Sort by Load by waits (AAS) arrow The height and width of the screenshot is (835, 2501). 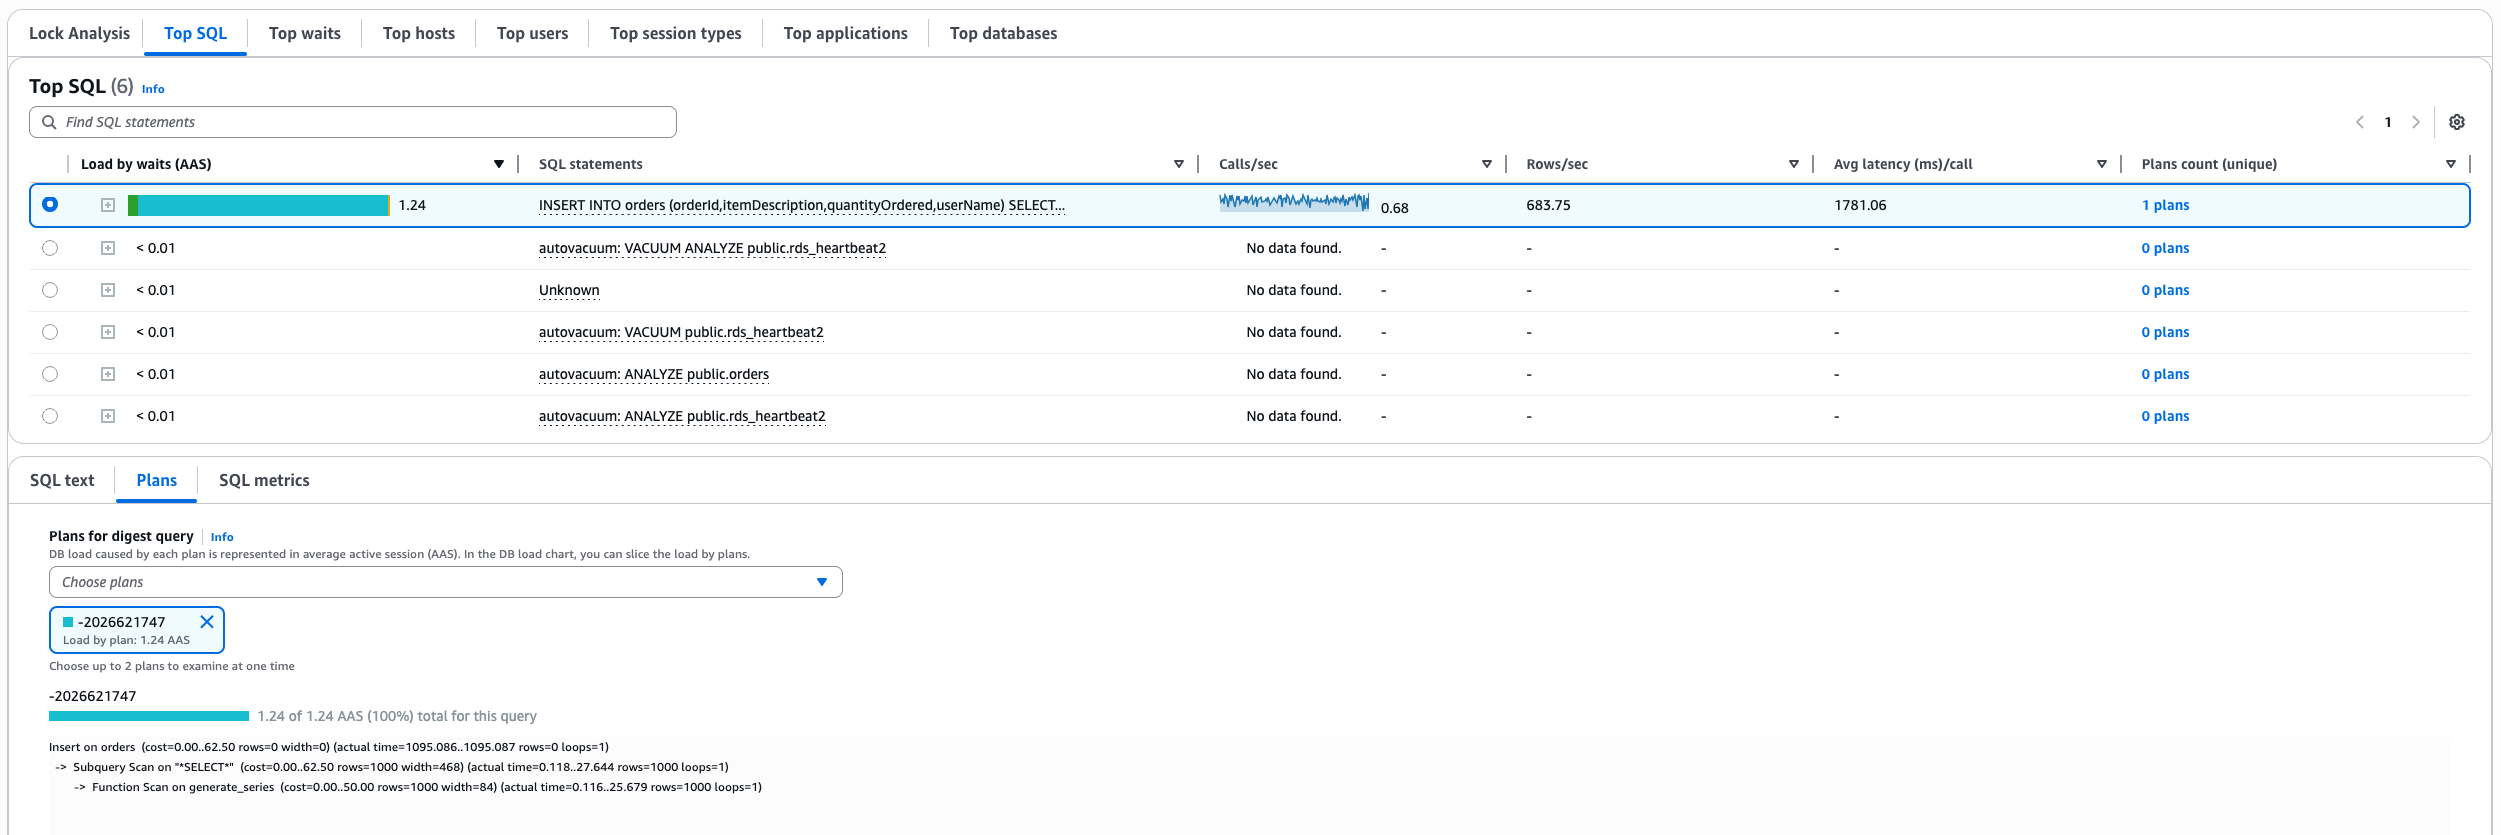click(x=498, y=164)
